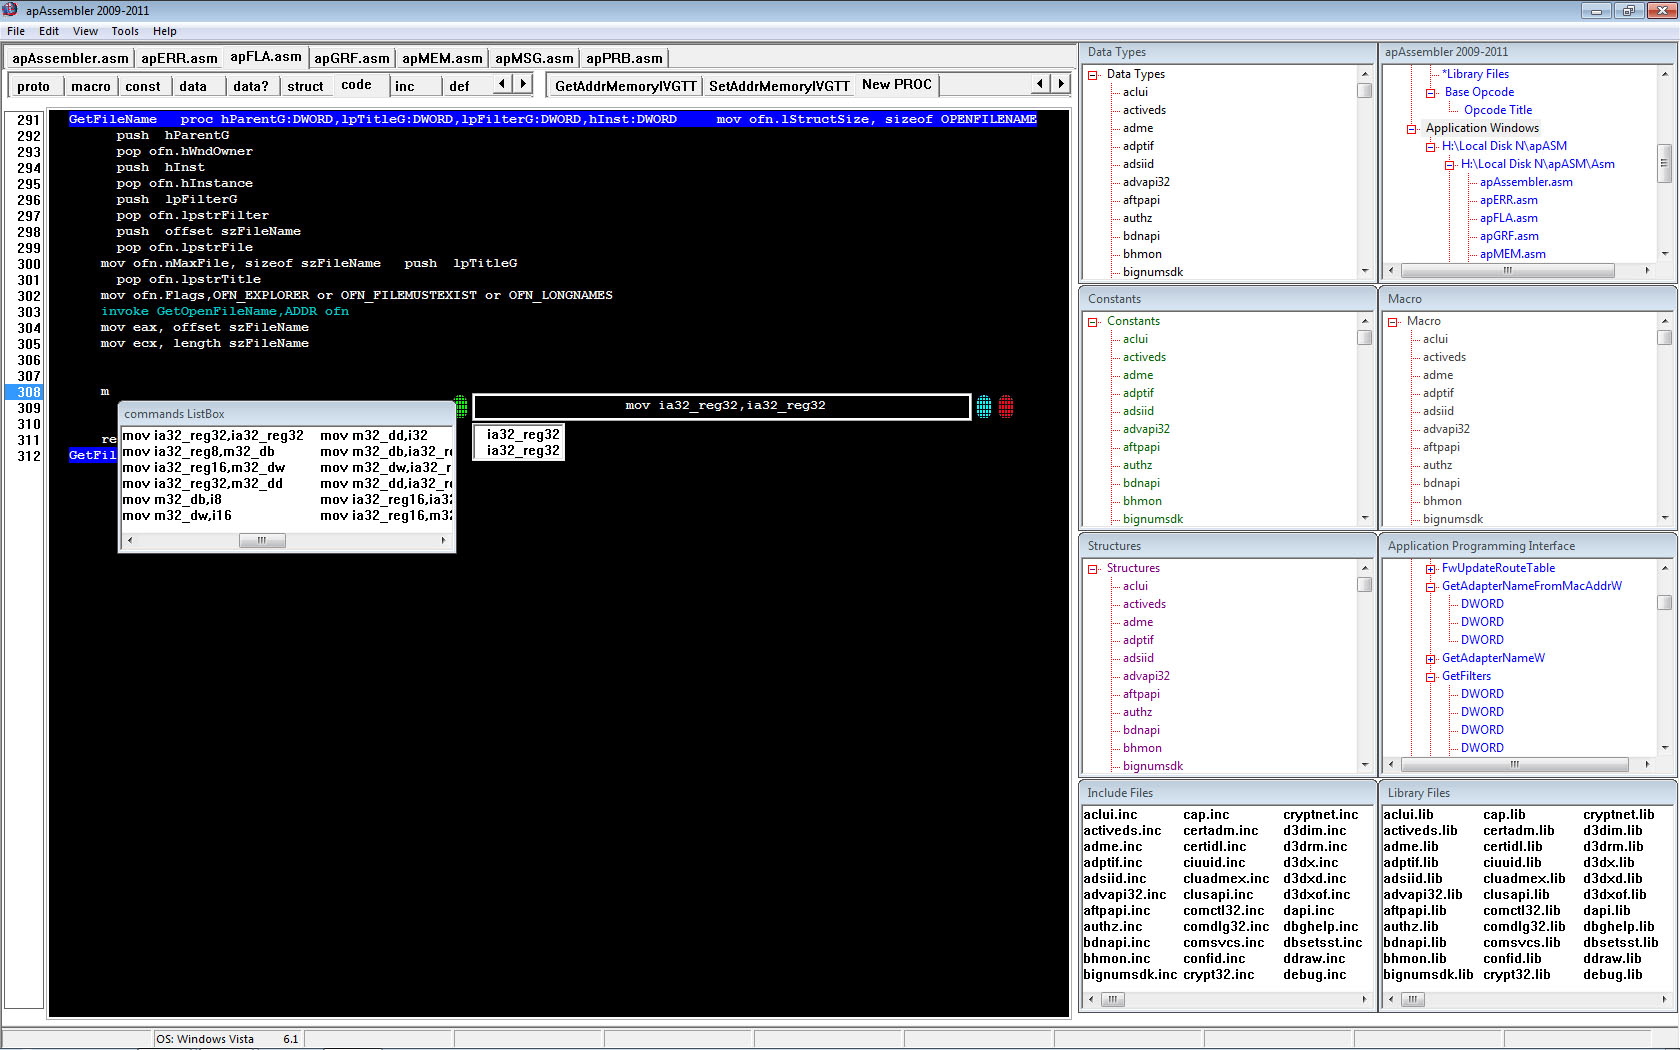Select 'mov m32_db,i8' in commands ListBox
Screen dimensions: 1680x1050
tap(172, 500)
